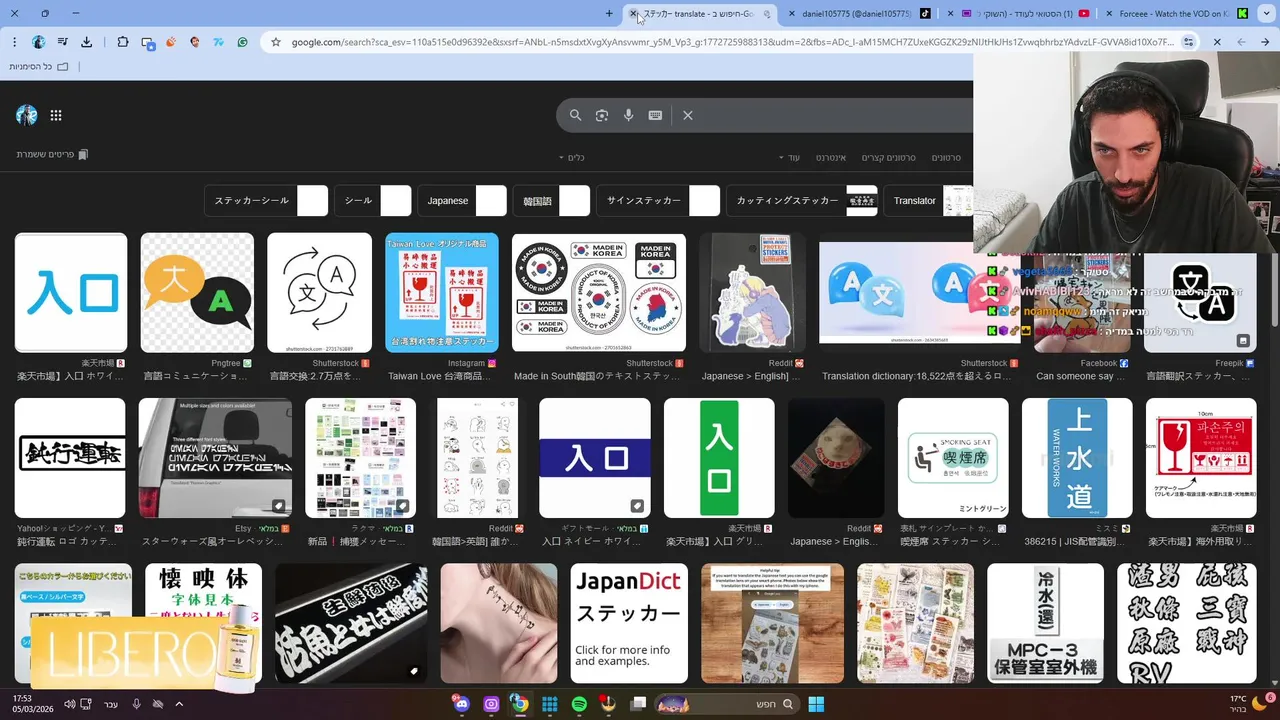
Task: Switch to אינטרנט web tab
Action: coord(831,158)
